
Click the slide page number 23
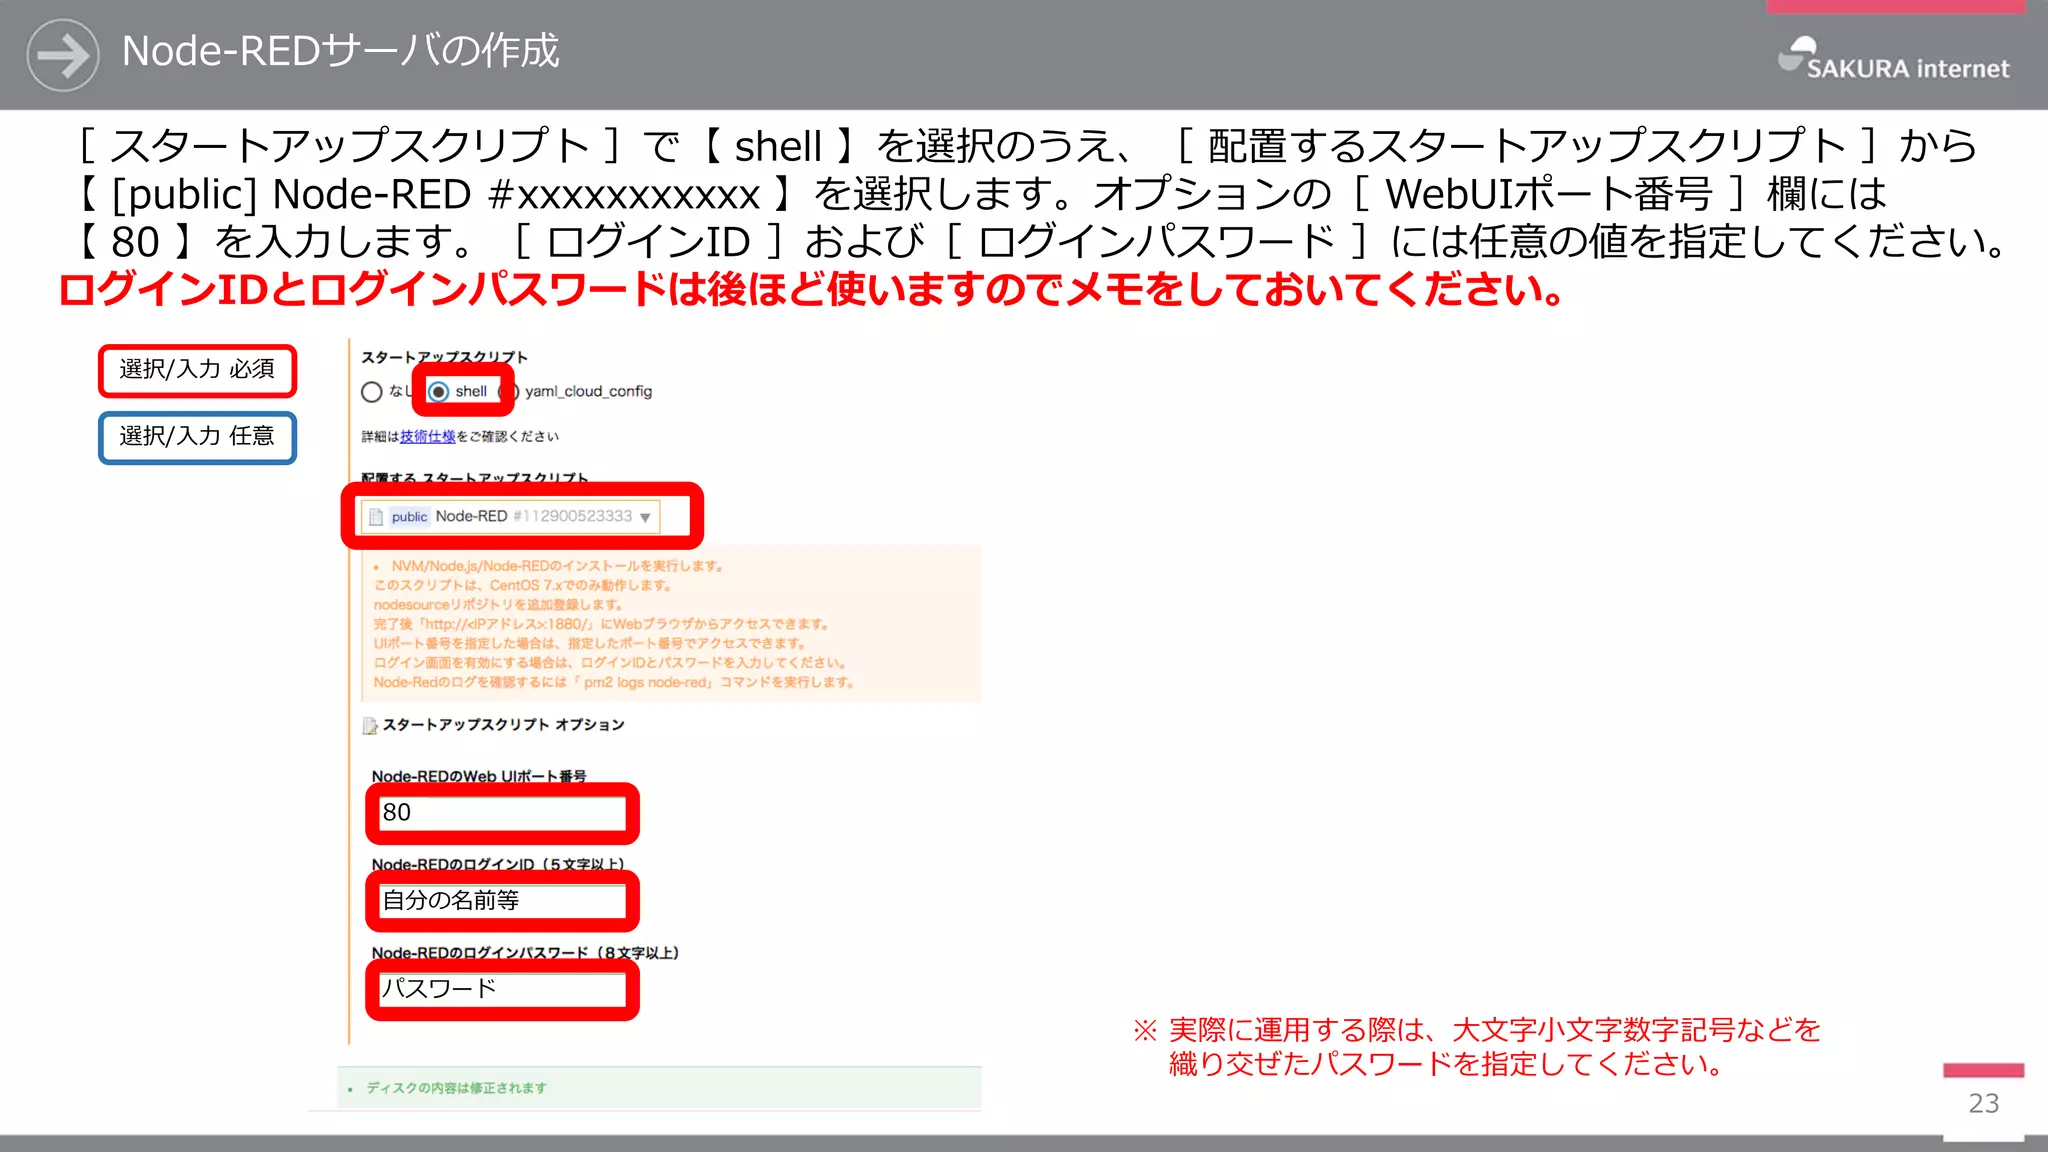pos(1983,1104)
